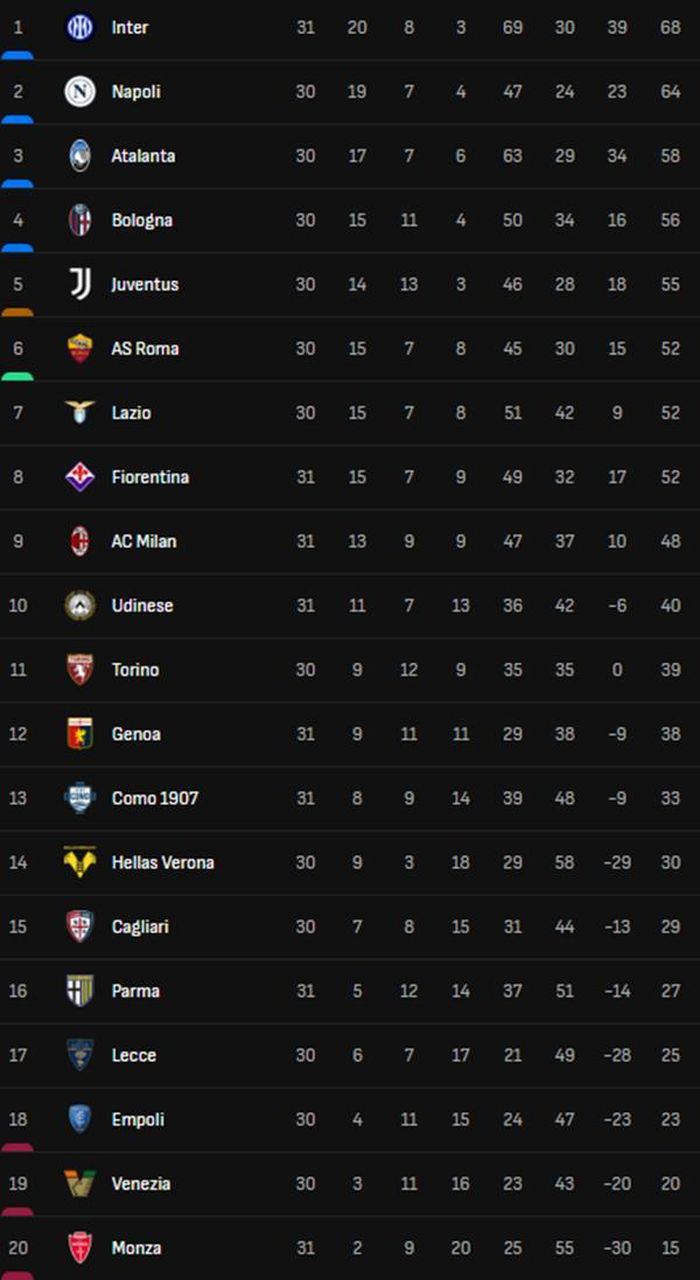Click the Hellas Verona yellow crest

click(x=80, y=862)
